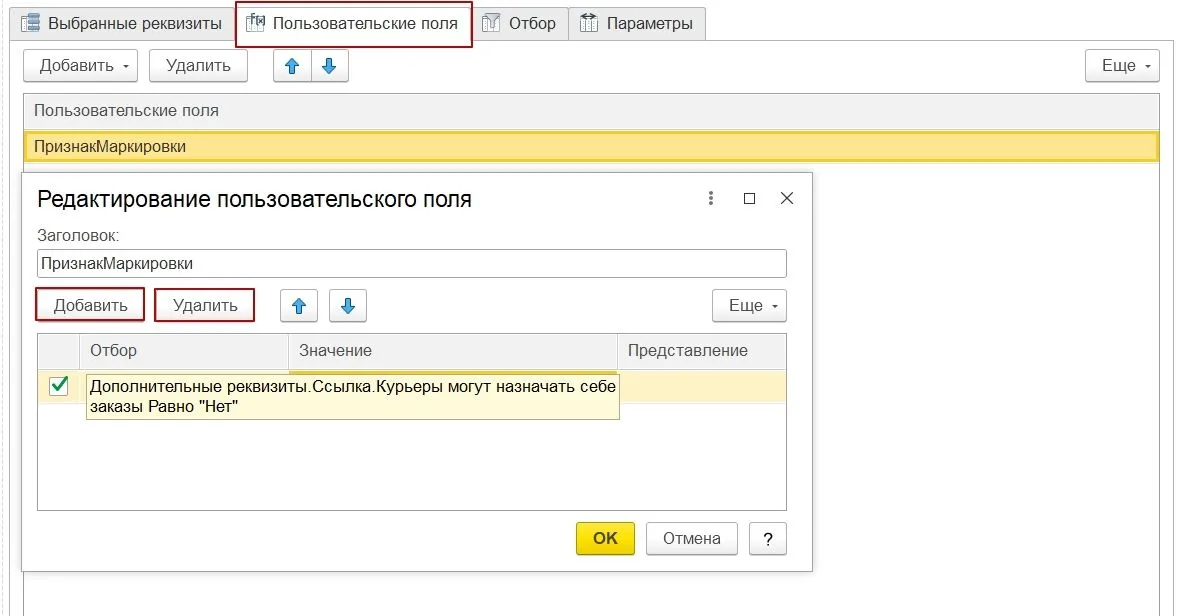
Task: Open the Еще menu in main panel
Action: pos(1122,66)
